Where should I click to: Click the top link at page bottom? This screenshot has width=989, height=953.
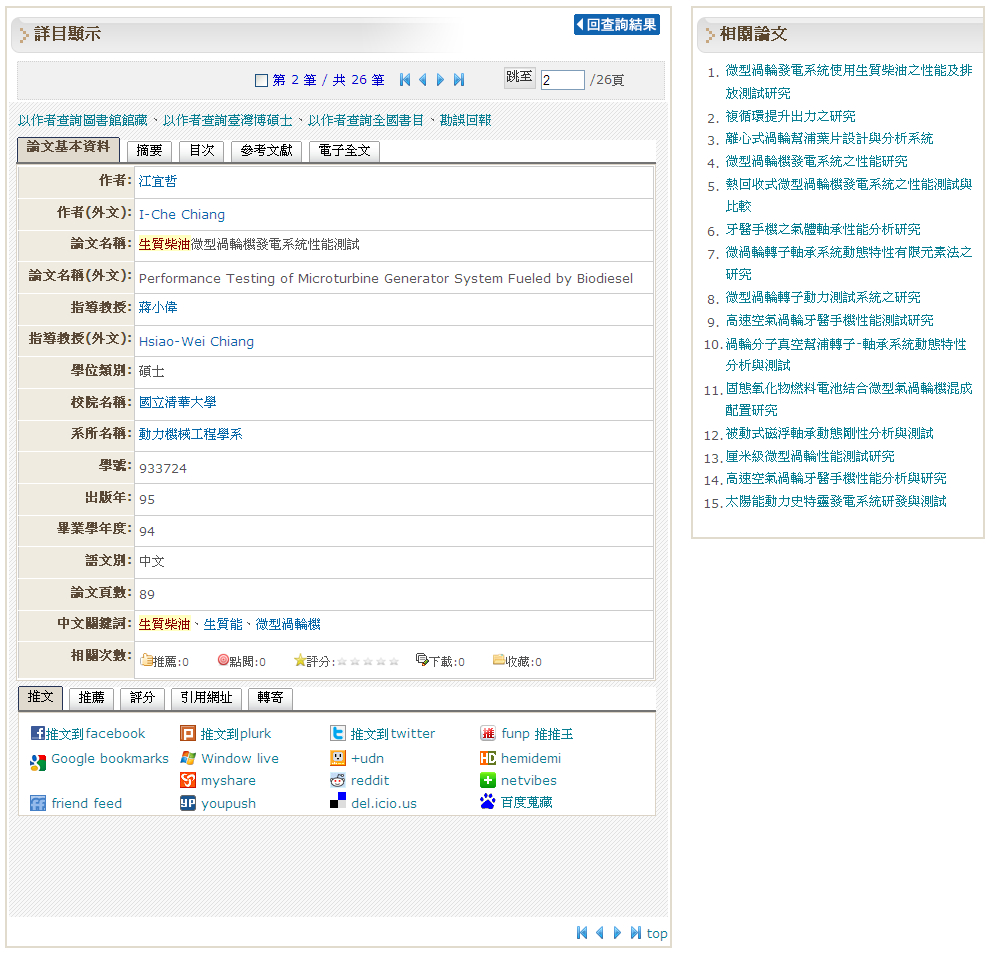pyautogui.click(x=657, y=933)
